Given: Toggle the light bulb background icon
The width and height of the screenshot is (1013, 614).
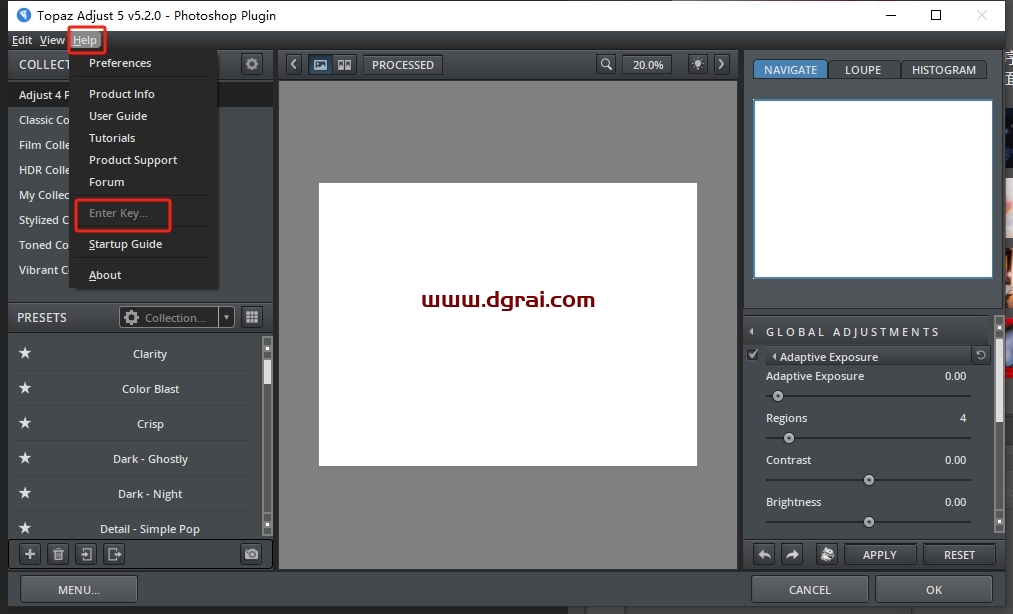Looking at the screenshot, I should tap(698, 65).
